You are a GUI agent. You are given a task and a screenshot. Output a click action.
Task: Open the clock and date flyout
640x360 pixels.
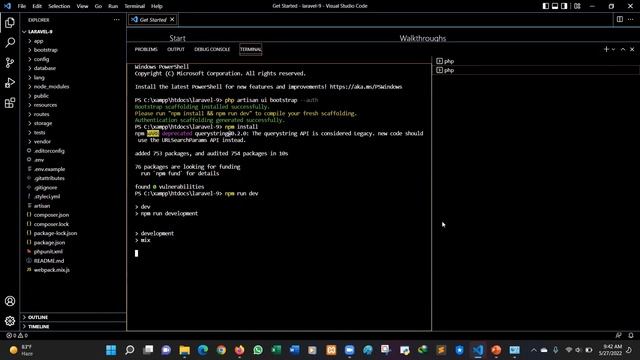(611, 350)
